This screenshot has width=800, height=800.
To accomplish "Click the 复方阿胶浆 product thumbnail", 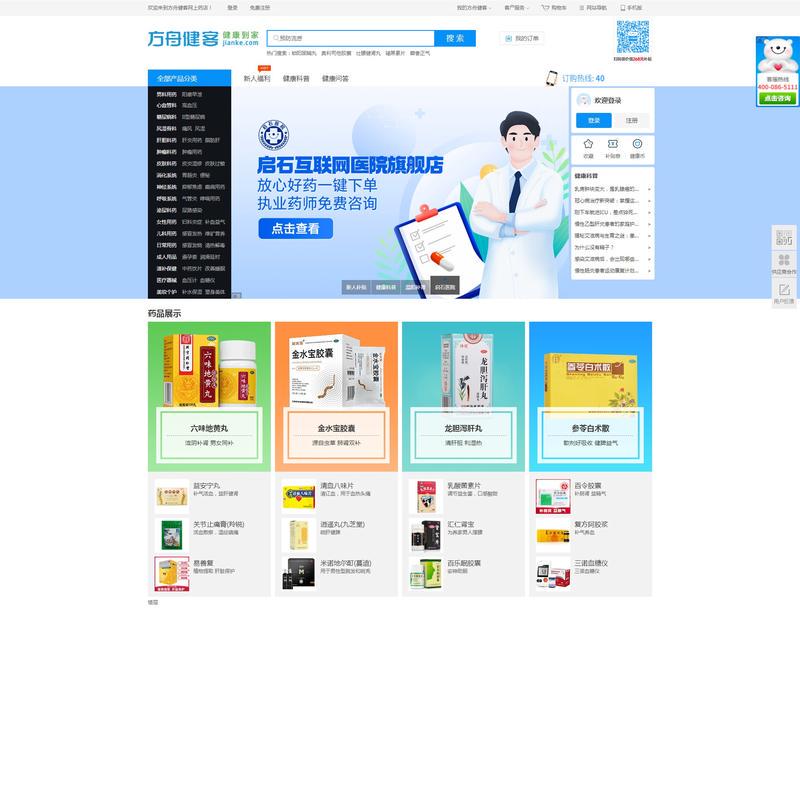I will pos(553,535).
